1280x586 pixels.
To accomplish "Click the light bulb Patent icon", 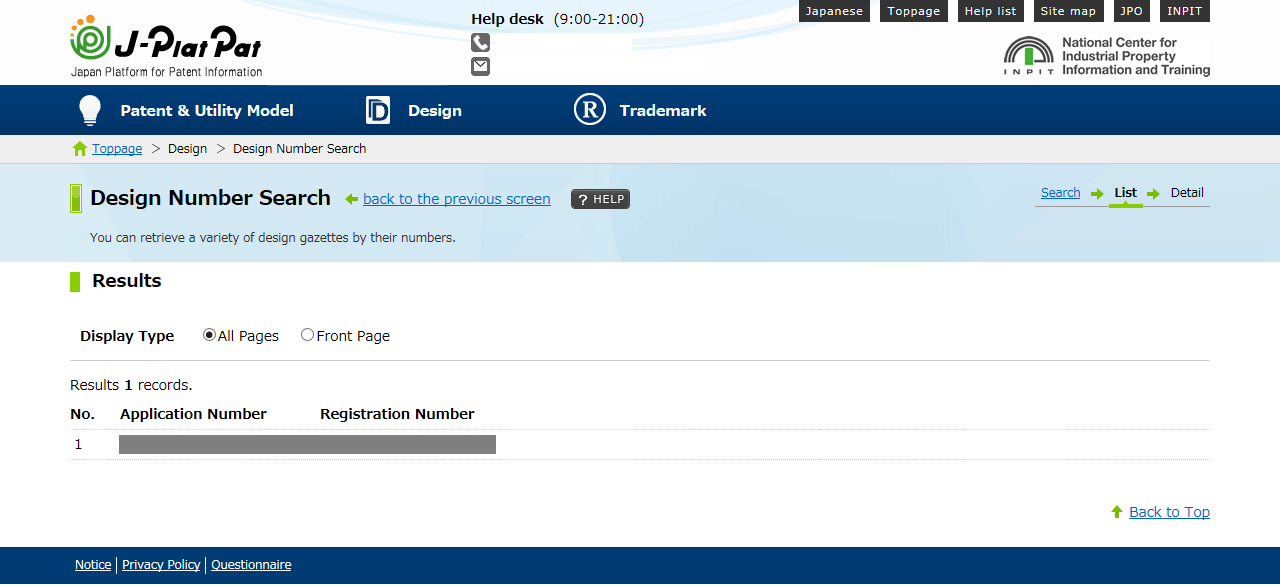I will [90, 110].
